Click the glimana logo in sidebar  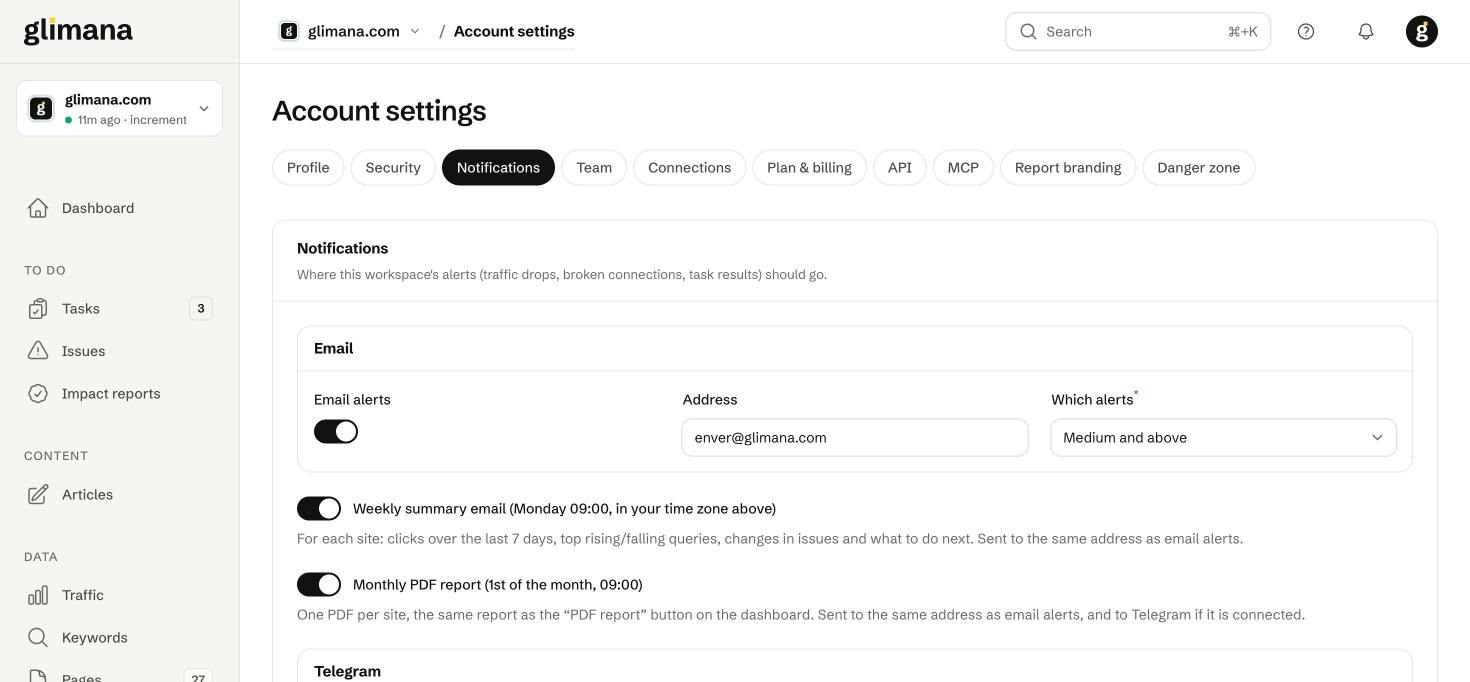[78, 31]
